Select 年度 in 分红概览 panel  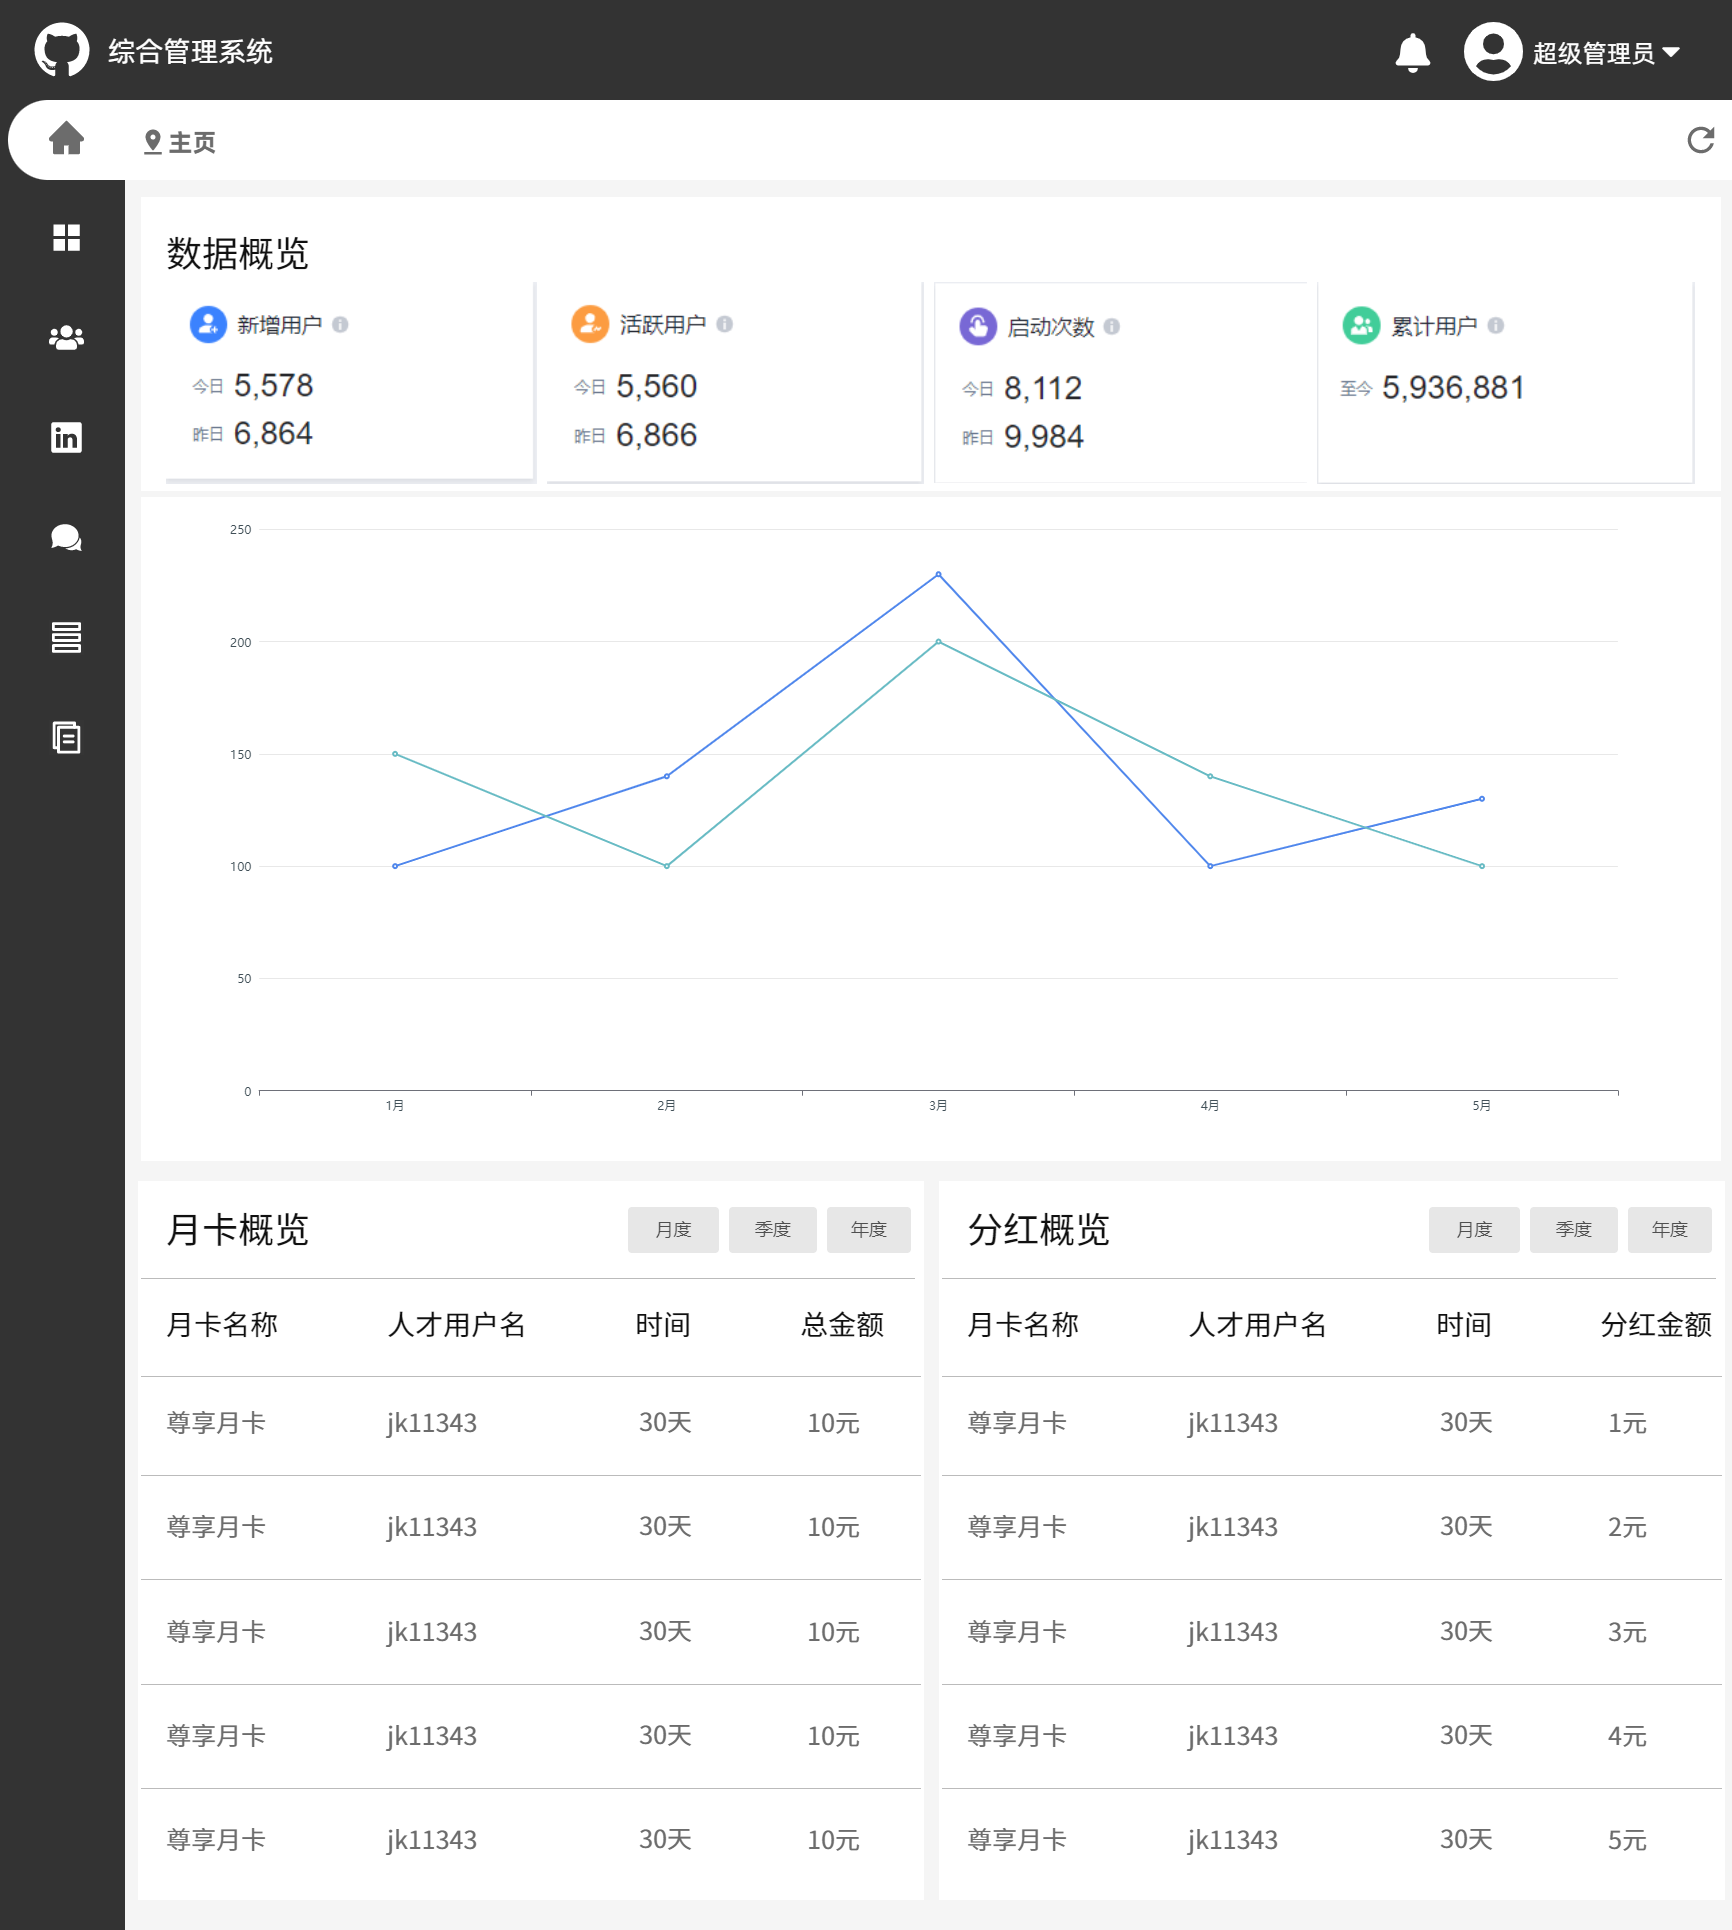click(1669, 1229)
